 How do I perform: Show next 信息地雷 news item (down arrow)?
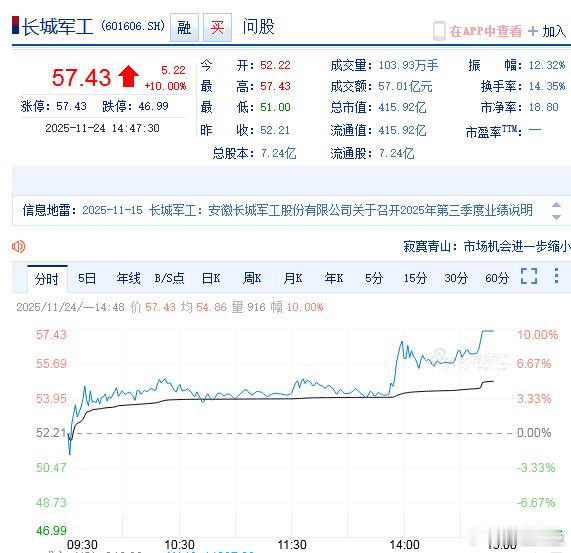pos(556,217)
